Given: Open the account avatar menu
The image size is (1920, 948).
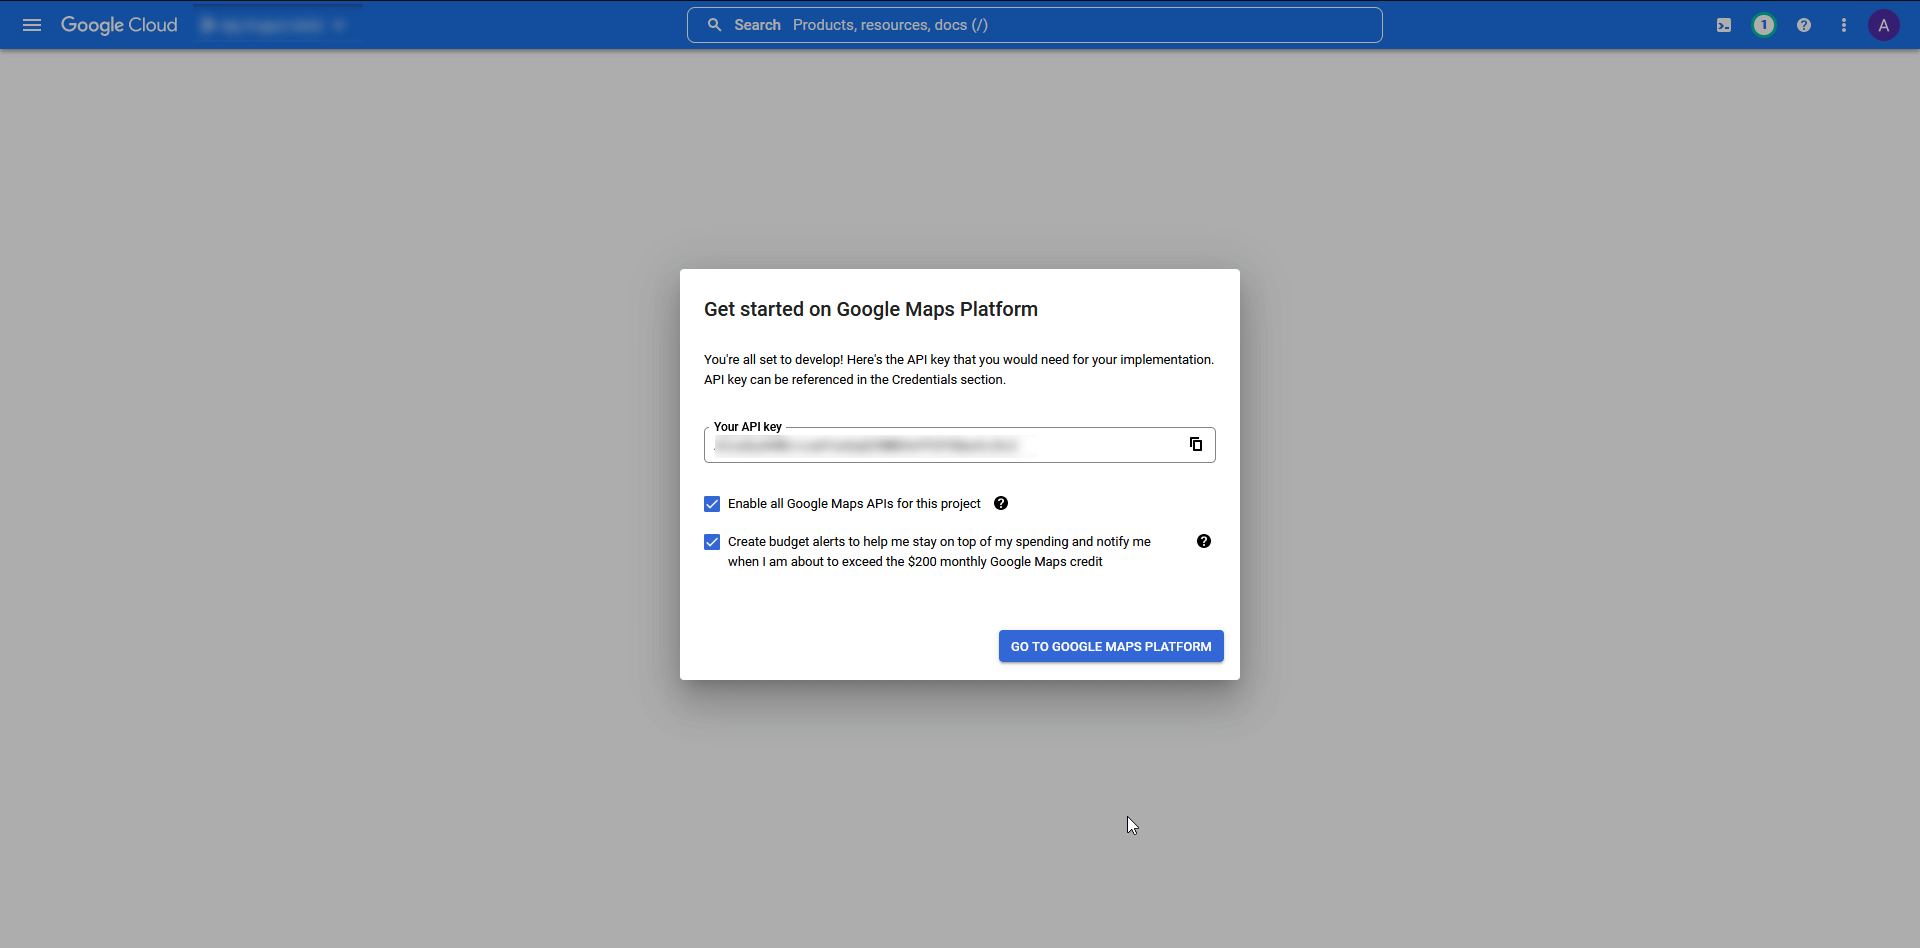Looking at the screenshot, I should (x=1884, y=25).
